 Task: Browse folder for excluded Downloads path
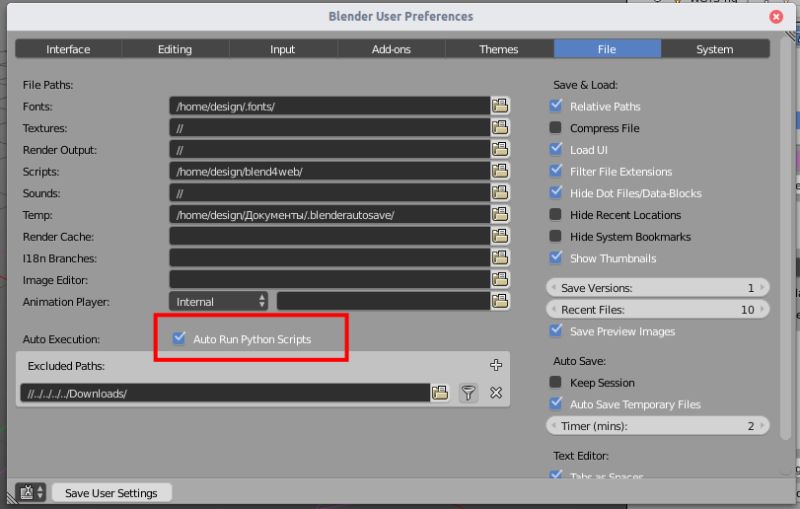click(440, 393)
